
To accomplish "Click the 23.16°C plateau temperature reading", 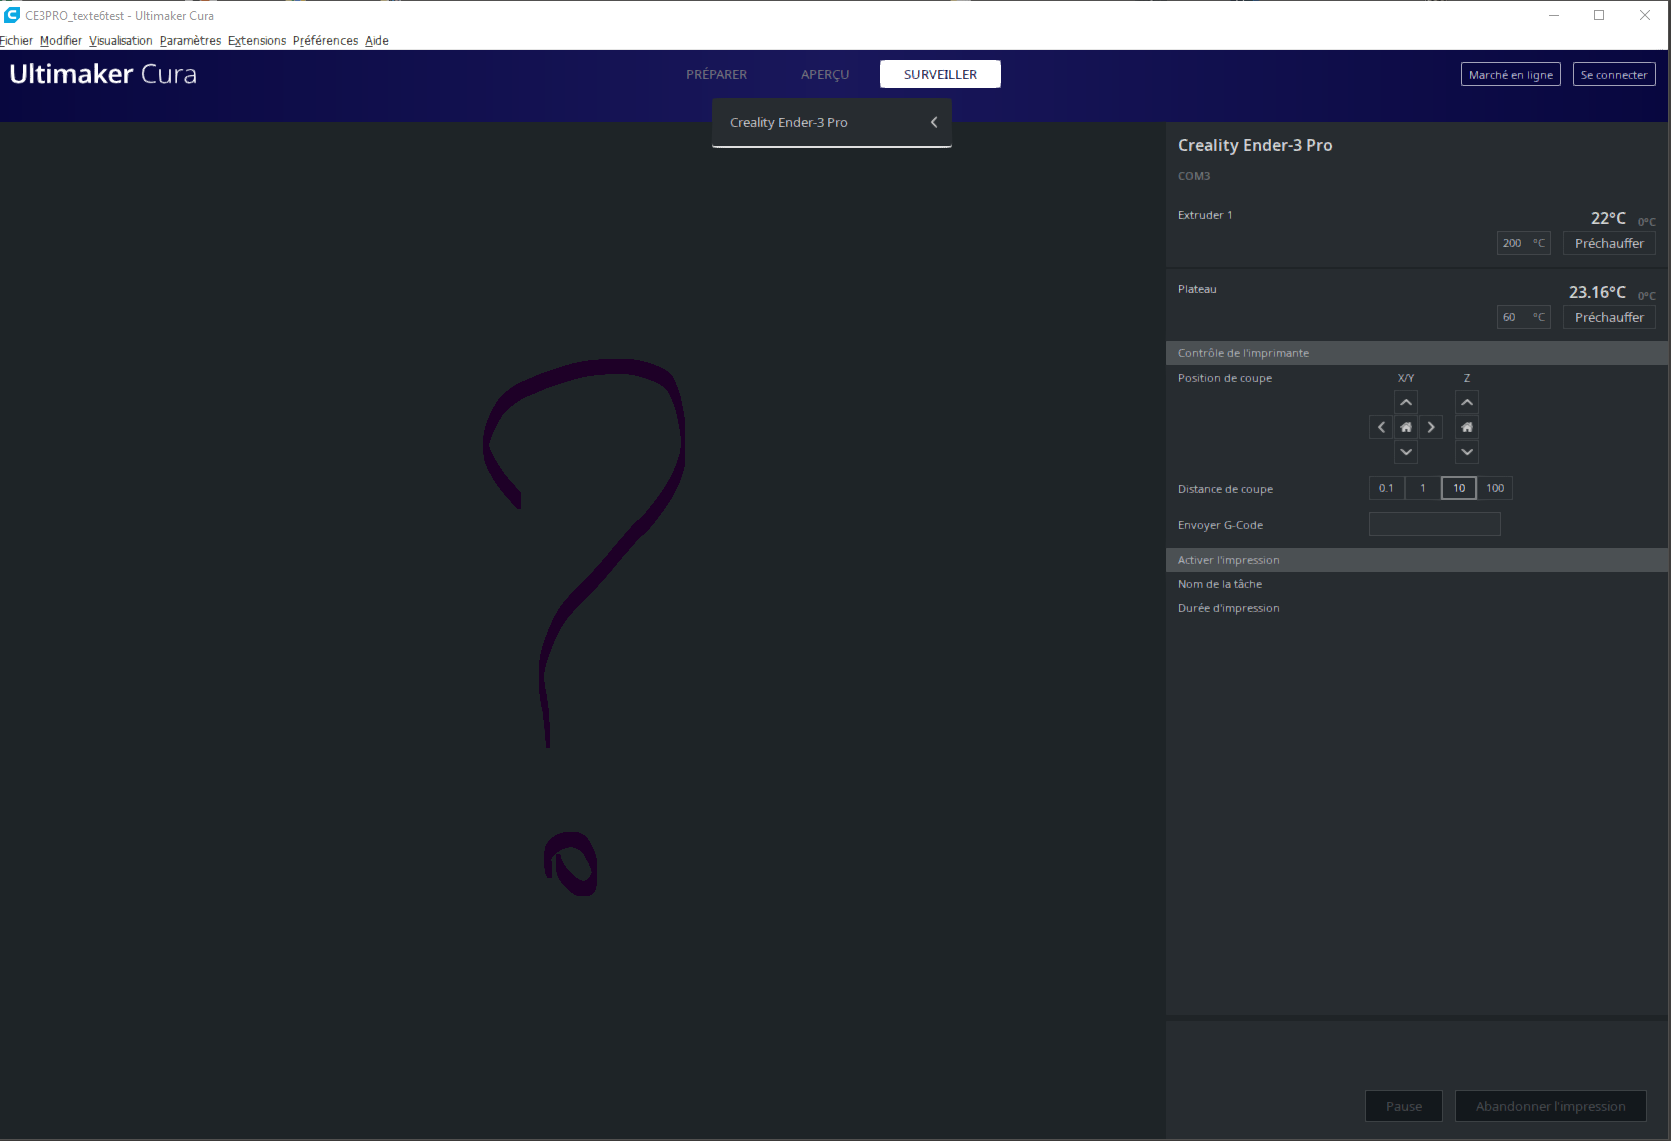I will click(1597, 292).
